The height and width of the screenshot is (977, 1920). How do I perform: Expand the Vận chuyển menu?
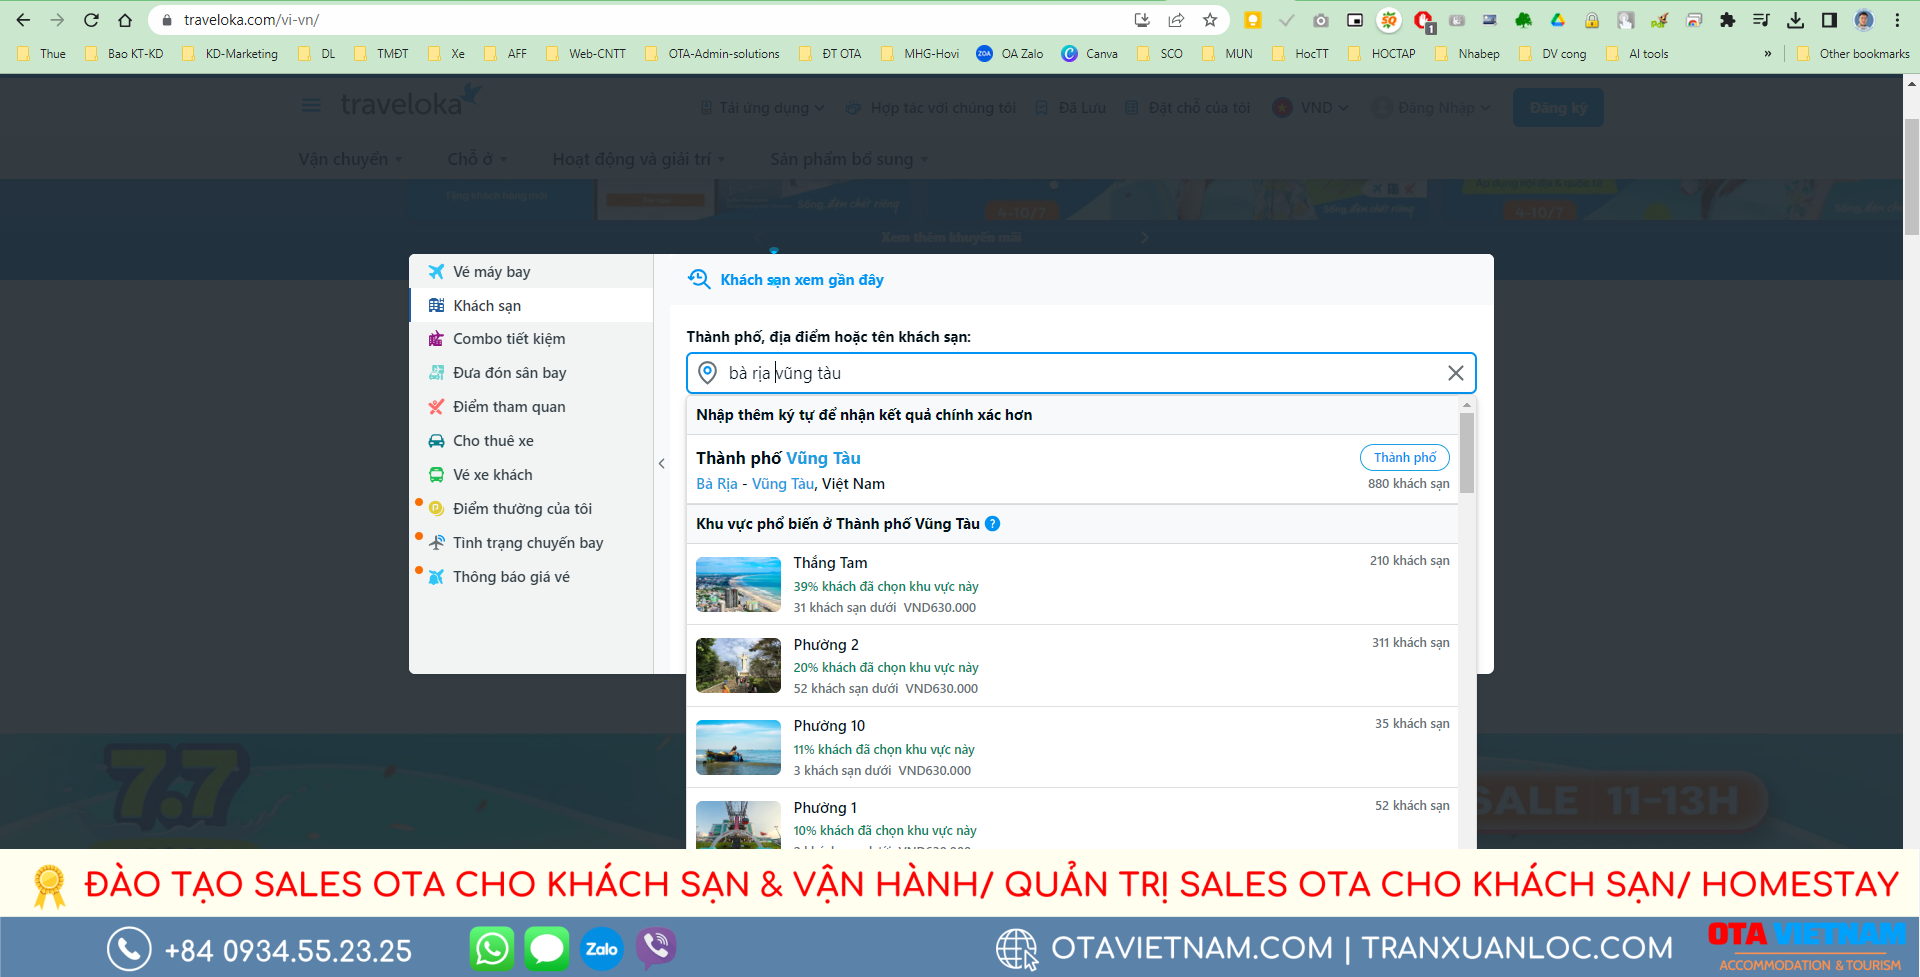(x=350, y=159)
